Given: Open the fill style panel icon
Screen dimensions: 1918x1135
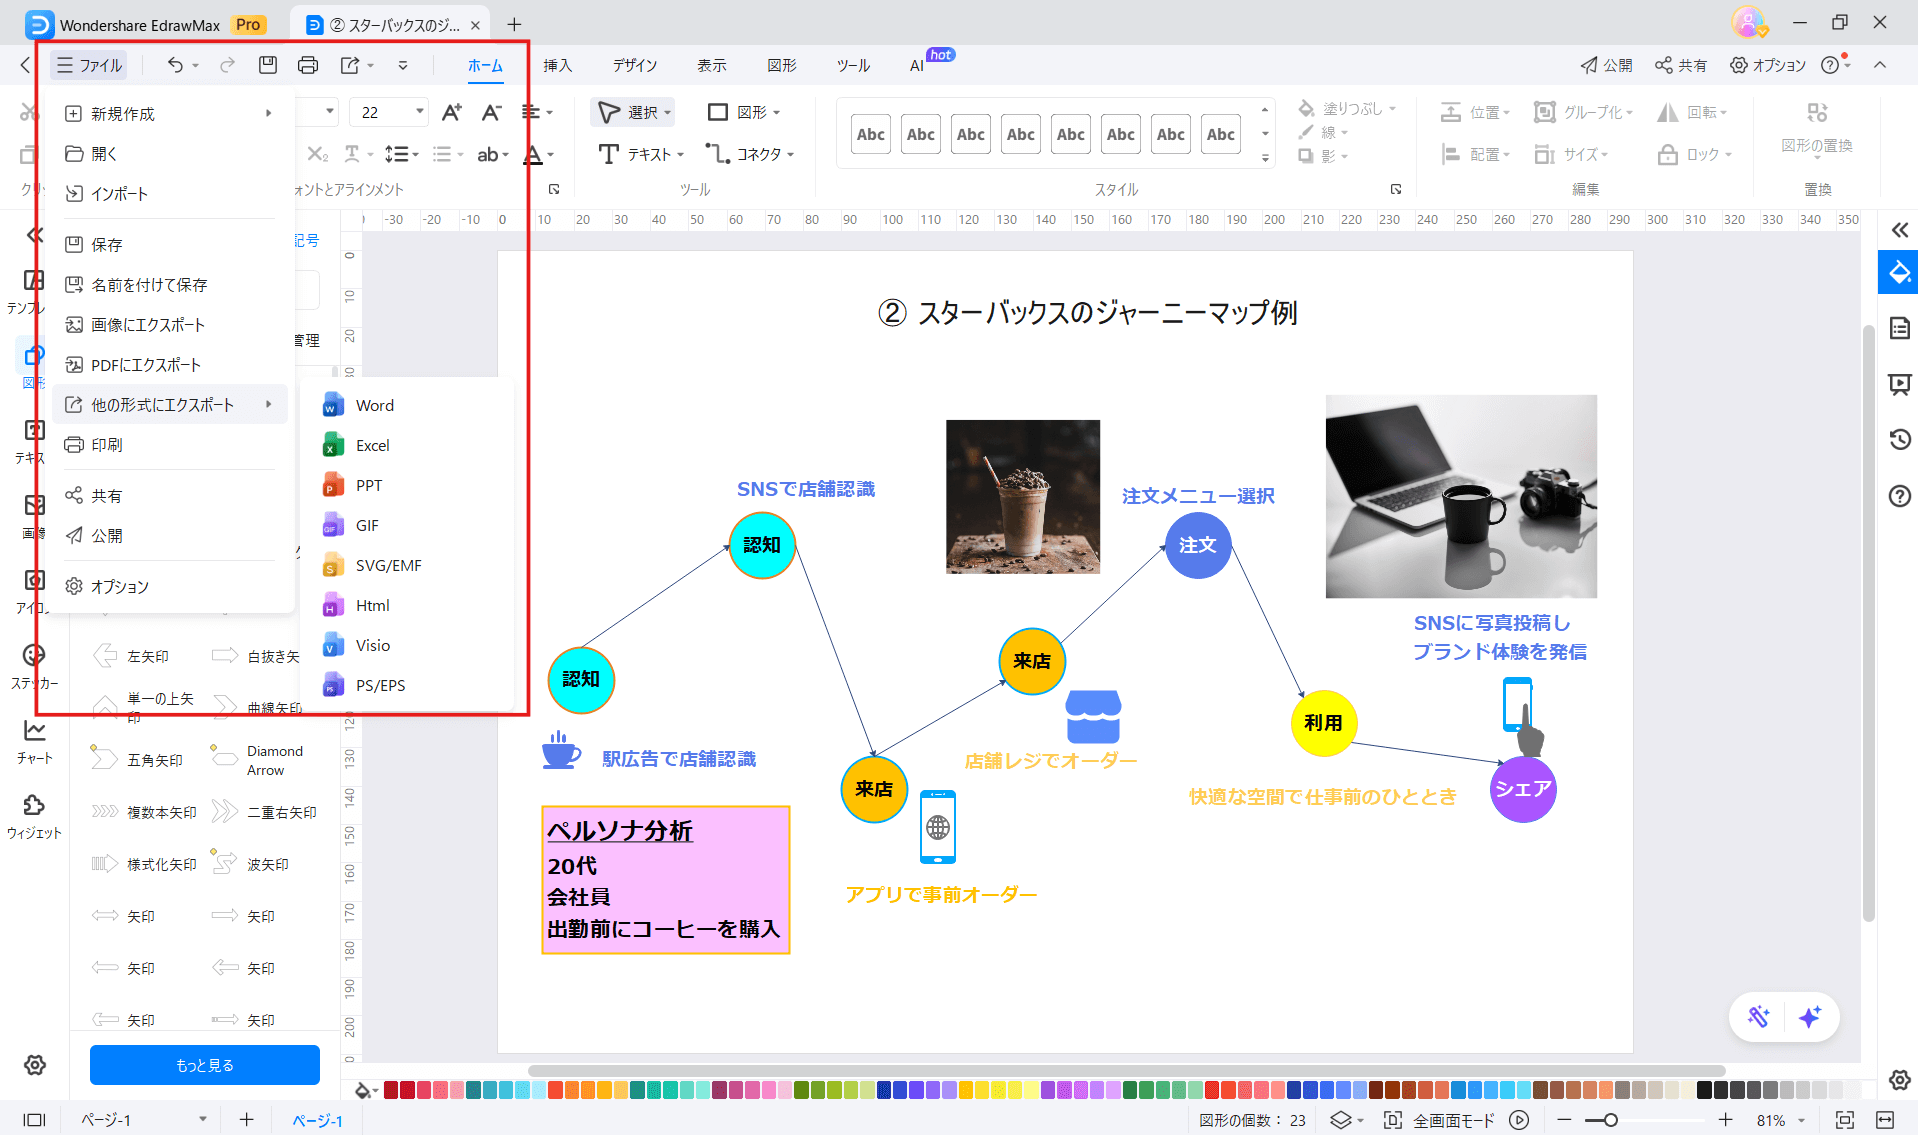Looking at the screenshot, I should pyautogui.click(x=1899, y=273).
